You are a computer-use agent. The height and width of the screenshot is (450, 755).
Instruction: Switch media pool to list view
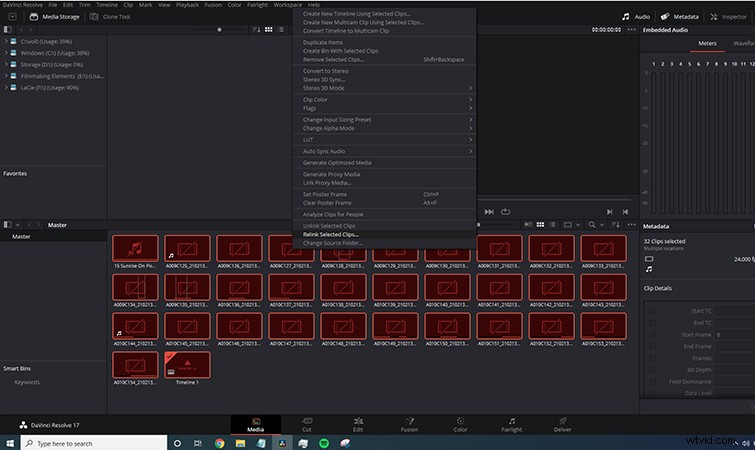click(x=553, y=225)
